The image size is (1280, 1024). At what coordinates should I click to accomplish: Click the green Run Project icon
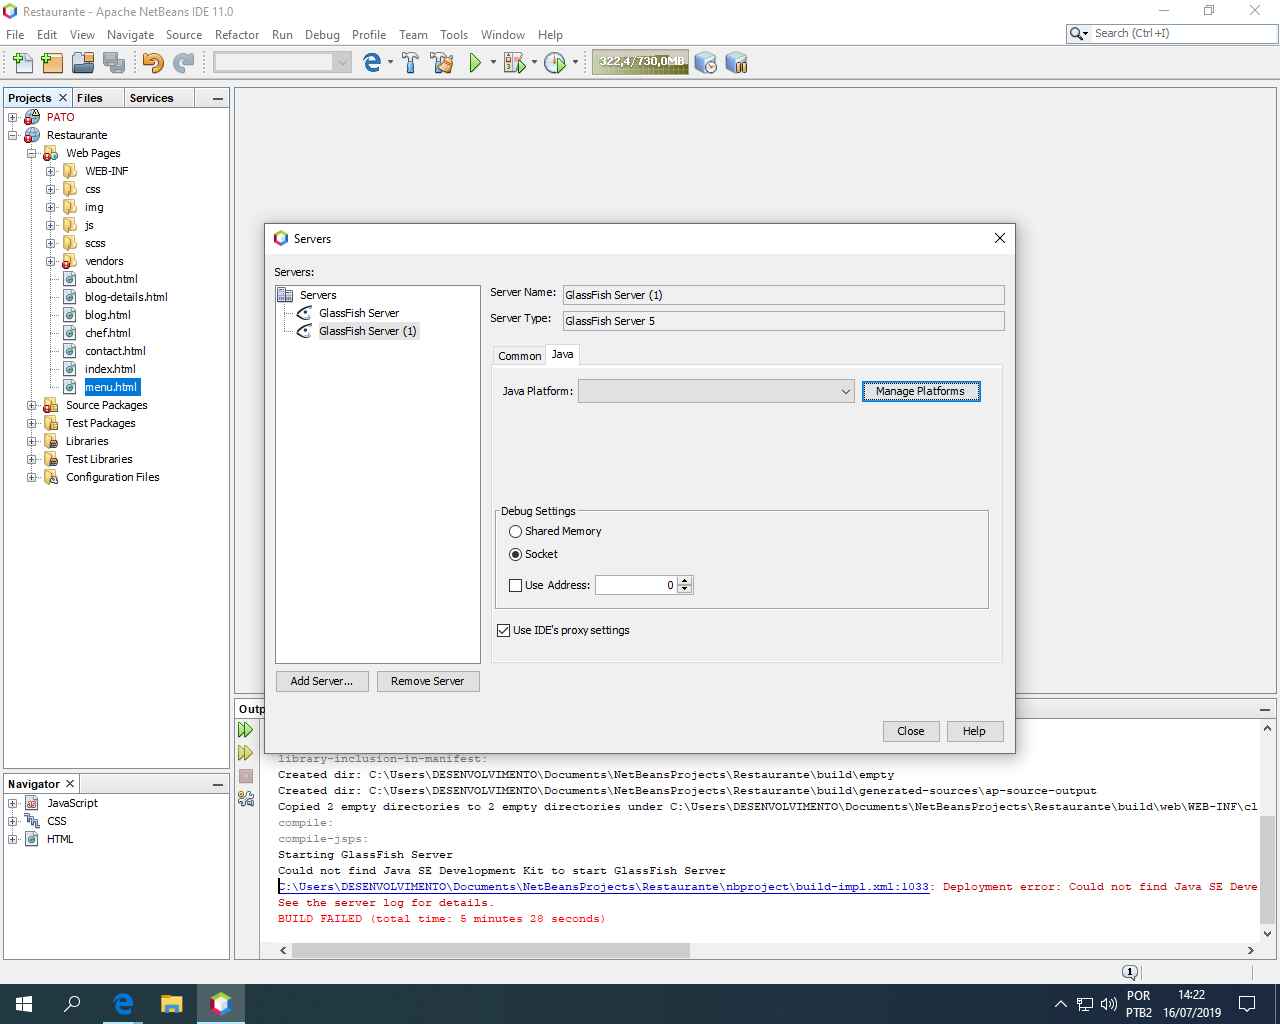coord(475,63)
